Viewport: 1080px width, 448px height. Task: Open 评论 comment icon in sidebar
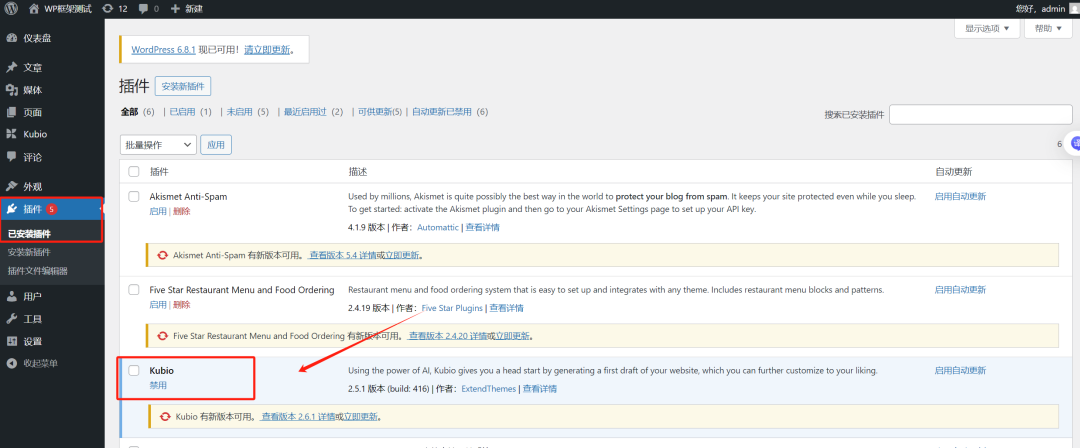(12, 156)
